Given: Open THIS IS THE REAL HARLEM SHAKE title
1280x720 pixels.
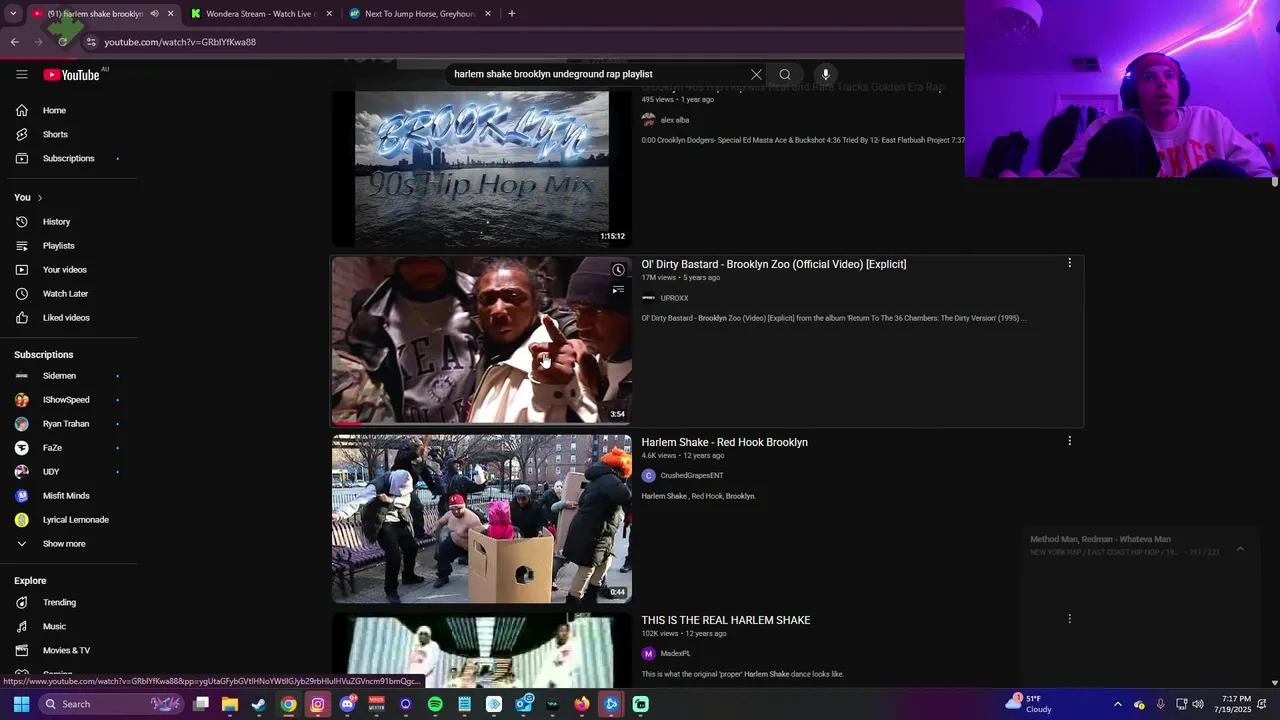Looking at the screenshot, I should click(x=725, y=620).
